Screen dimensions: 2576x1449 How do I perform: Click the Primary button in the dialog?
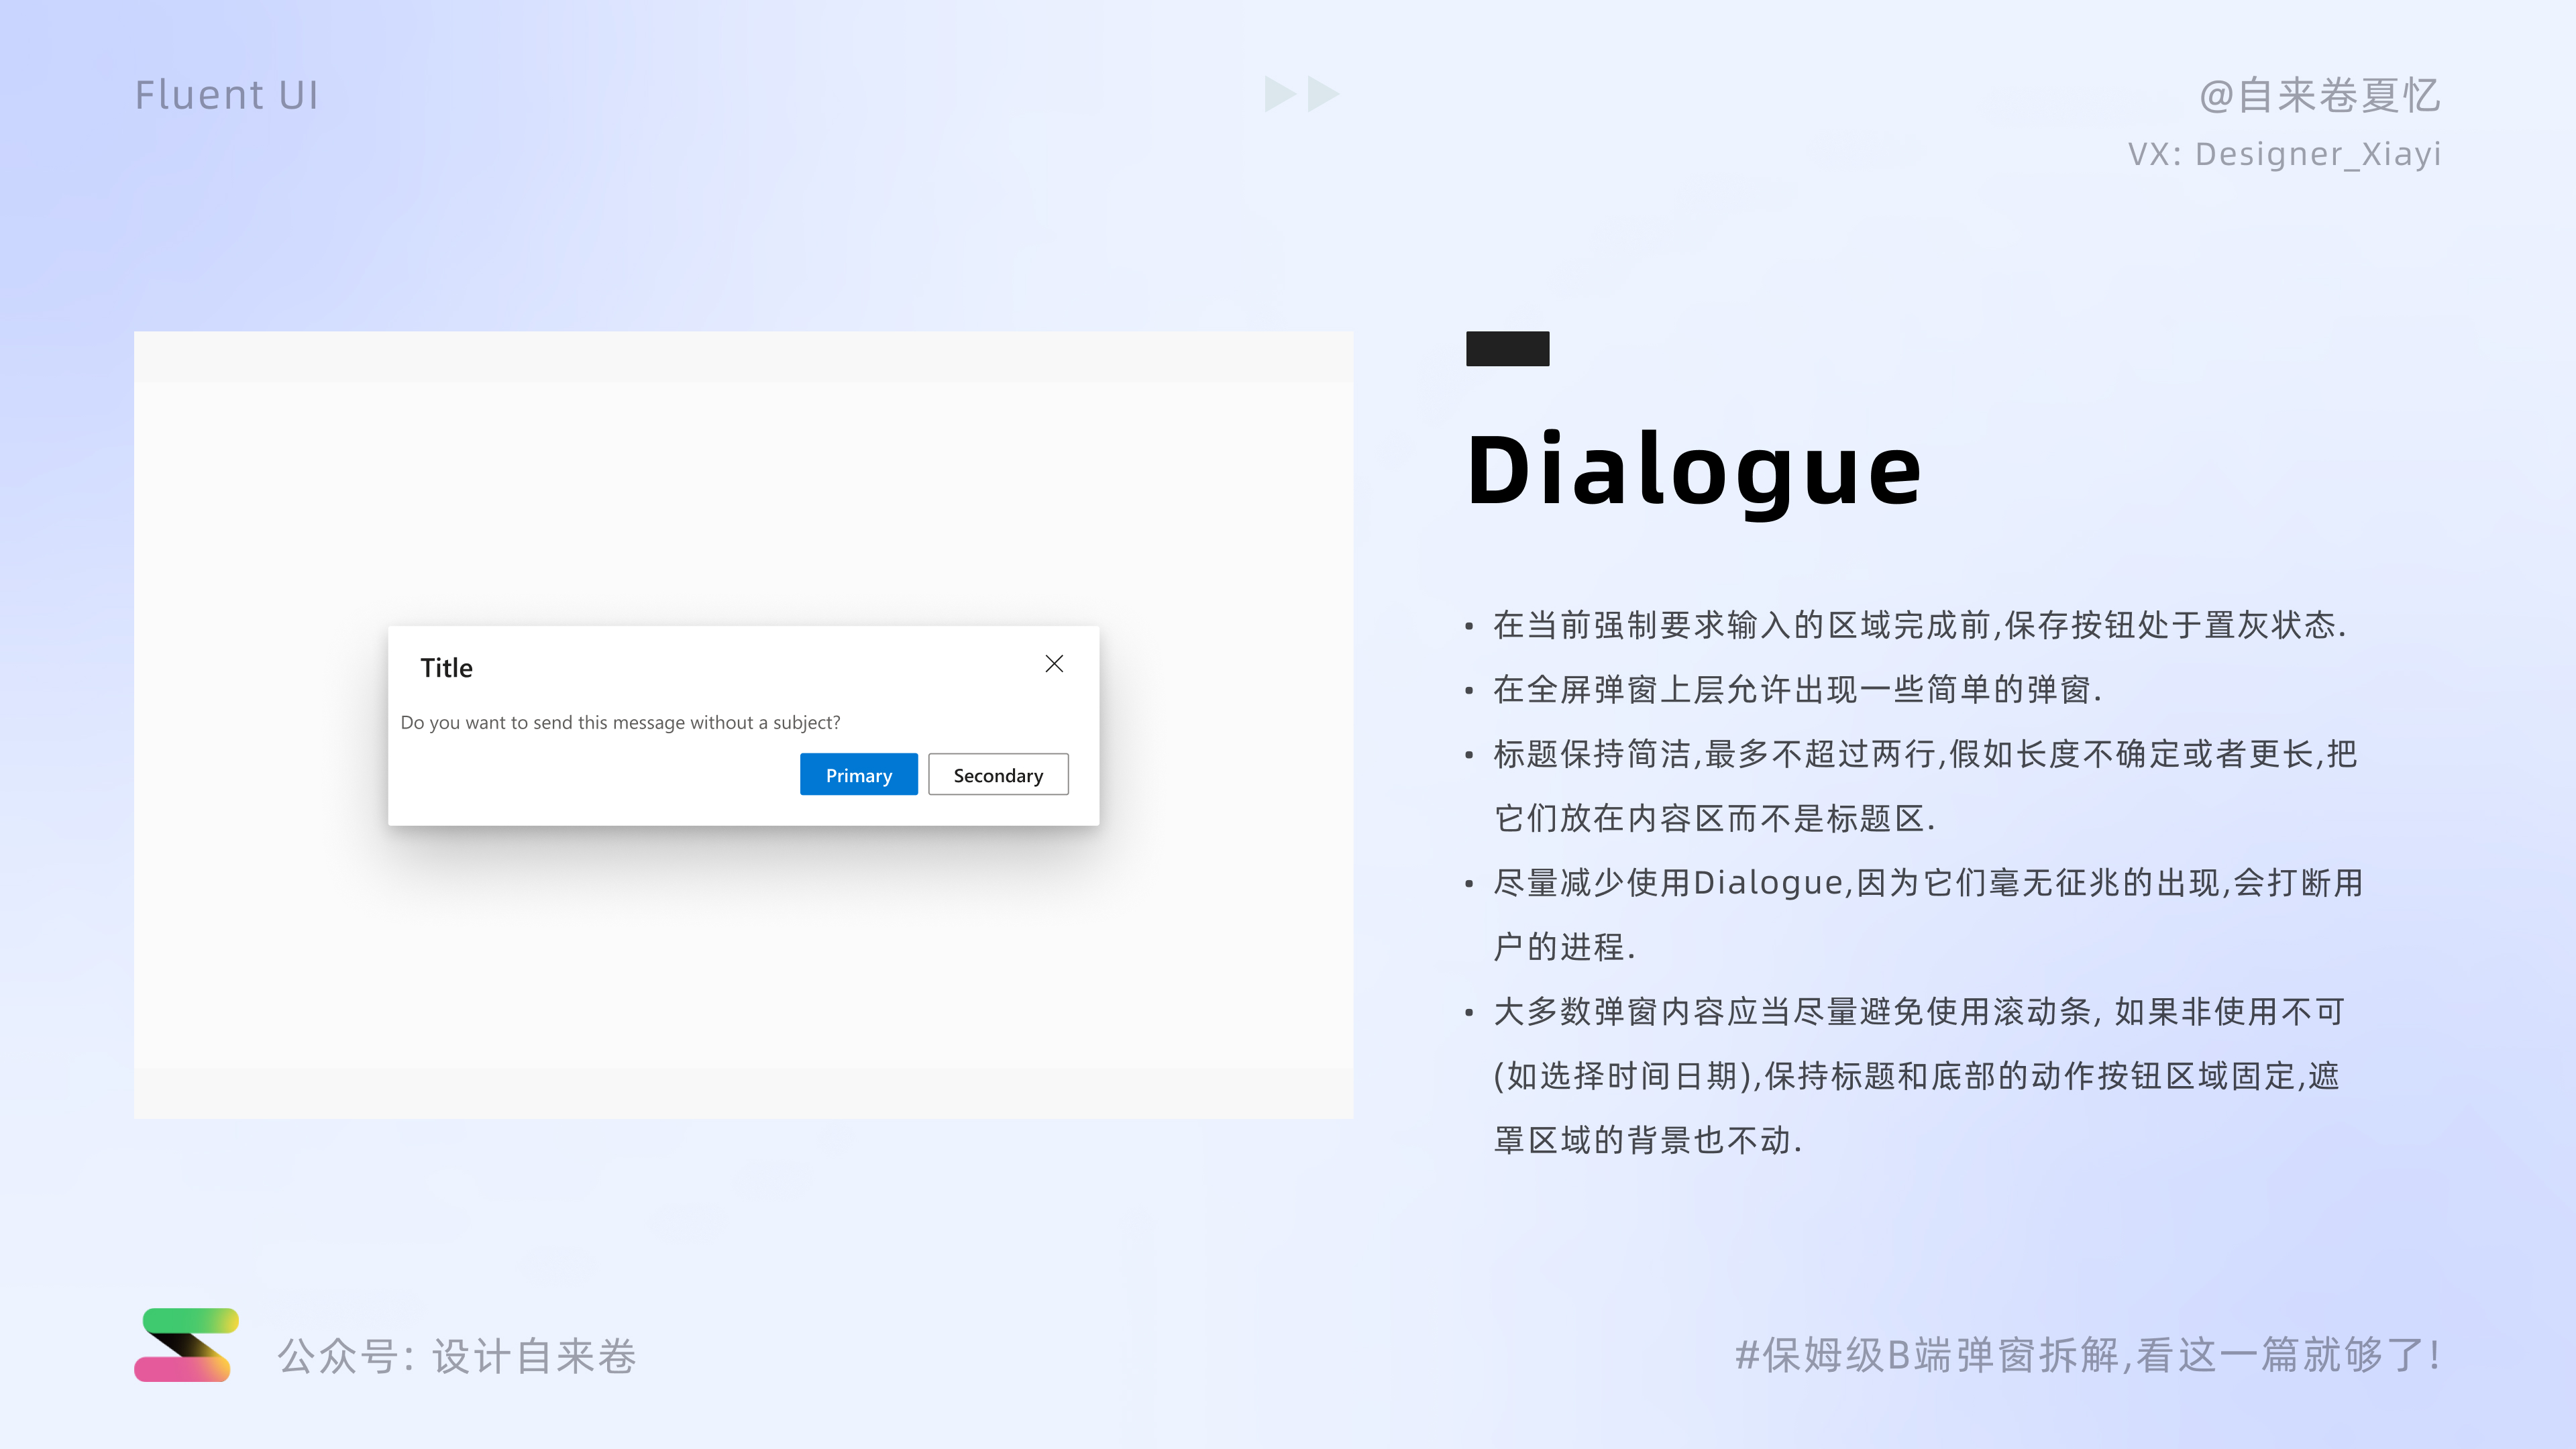click(x=858, y=774)
